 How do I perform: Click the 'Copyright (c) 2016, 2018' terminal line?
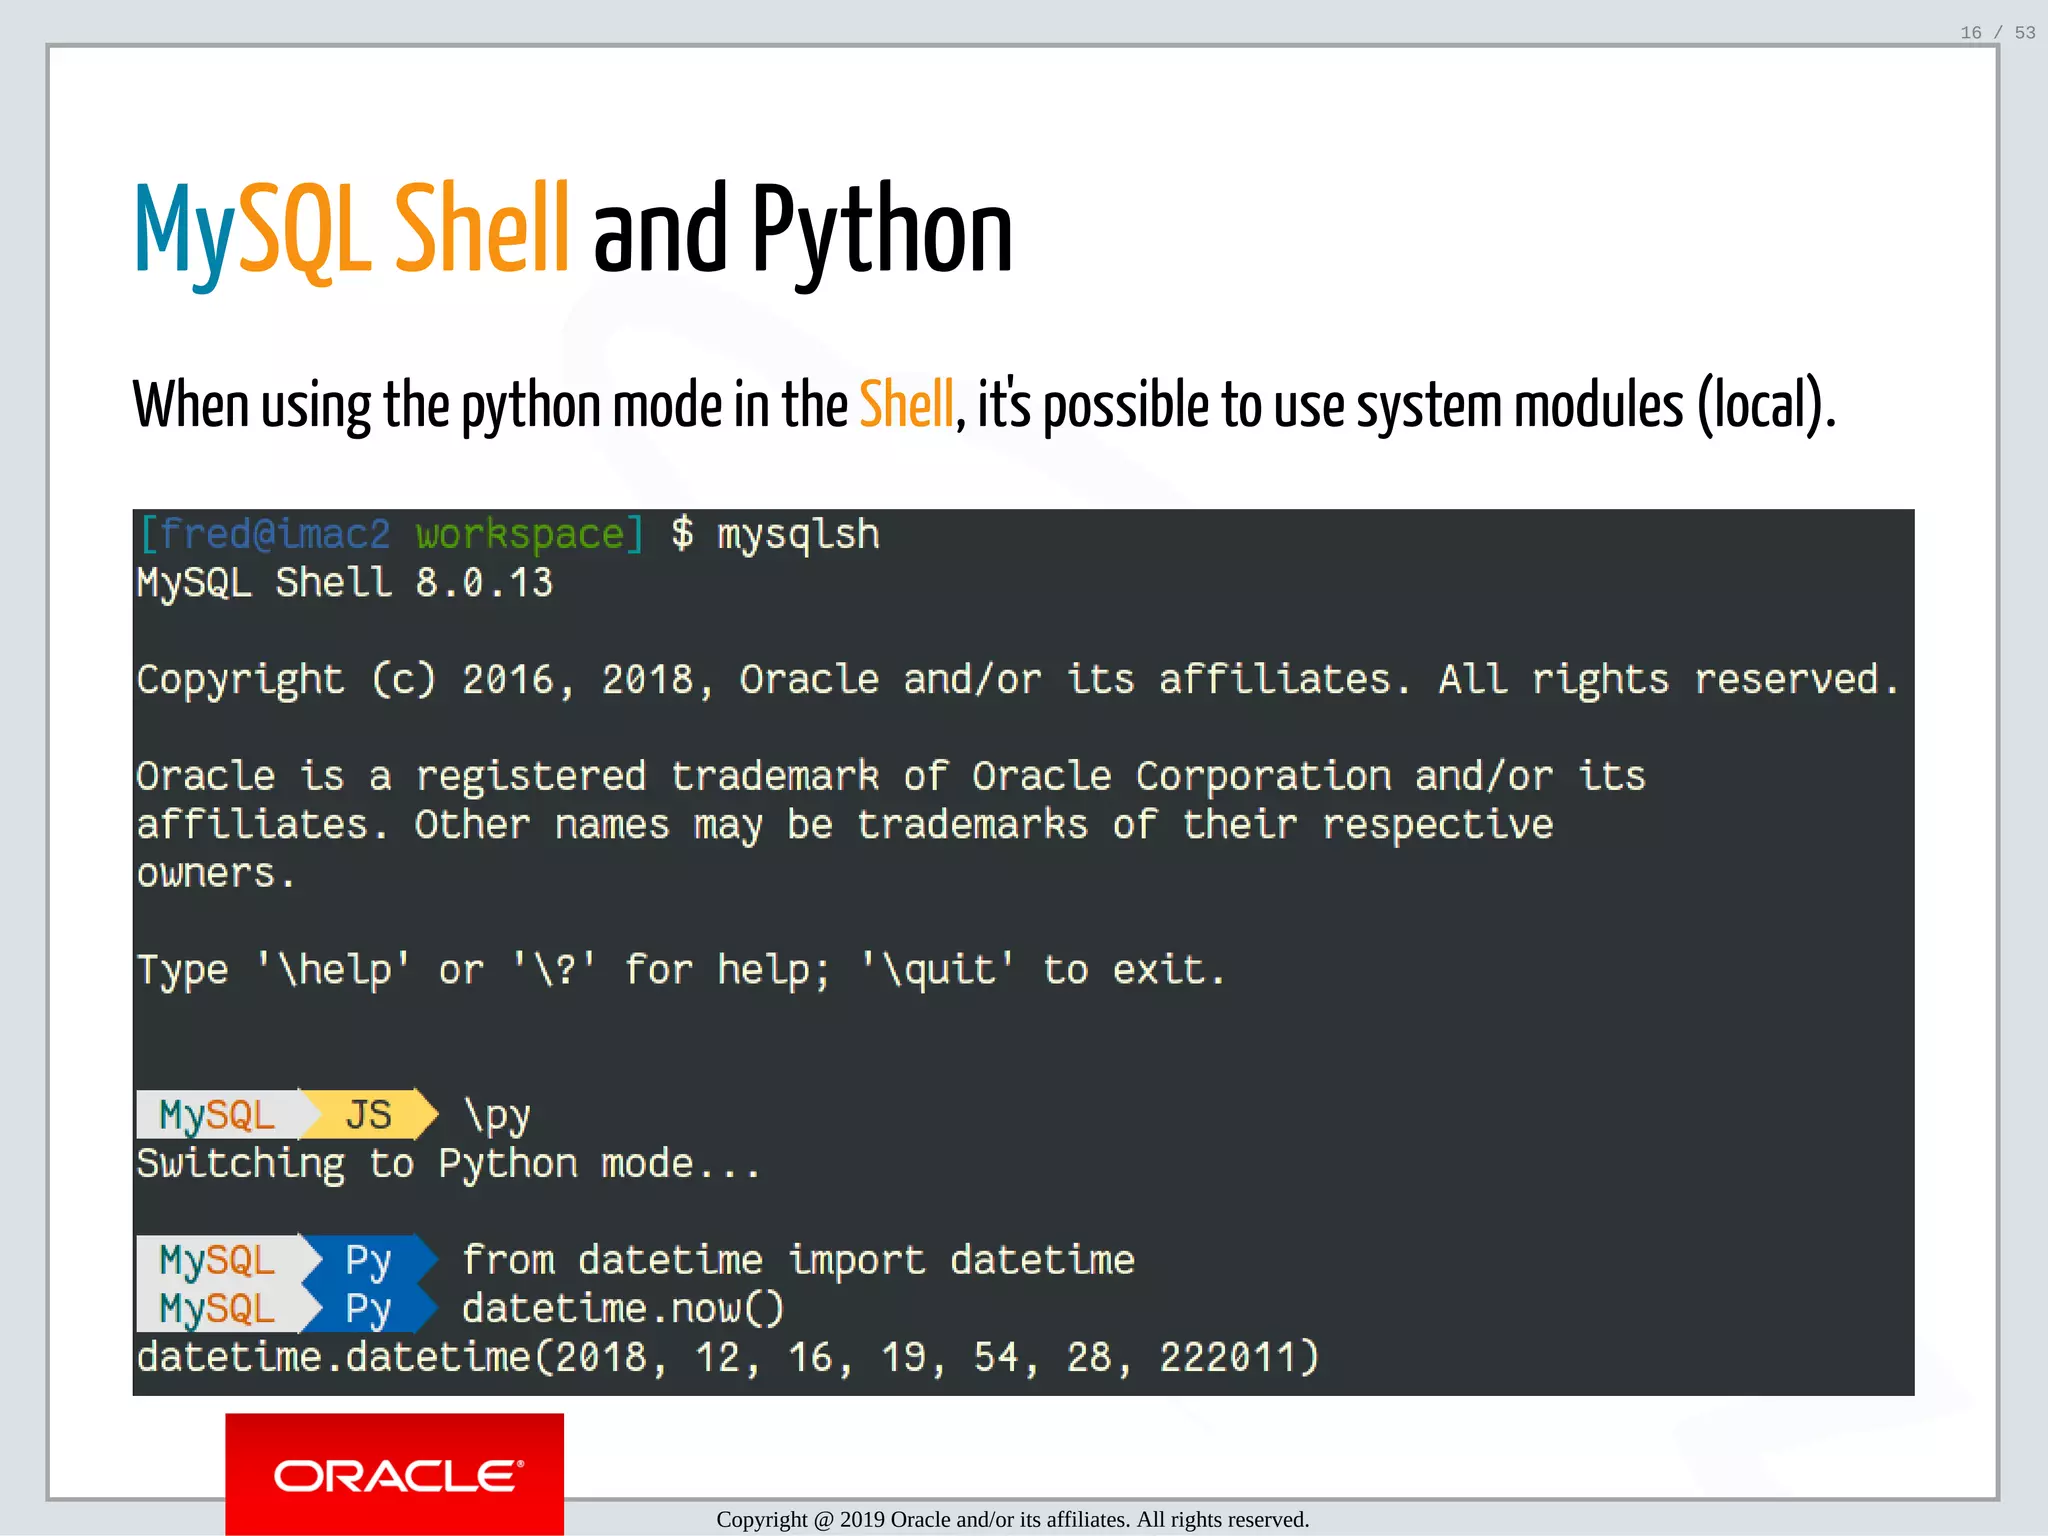point(1017,679)
